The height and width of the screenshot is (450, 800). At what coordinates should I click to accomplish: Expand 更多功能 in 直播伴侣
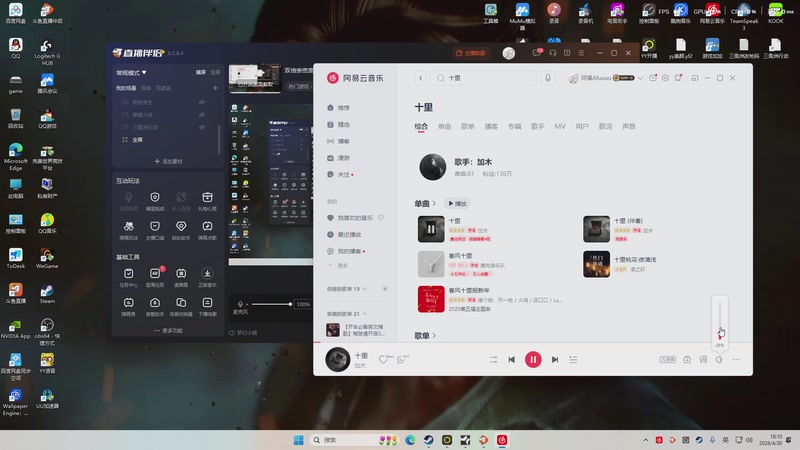[x=168, y=331]
